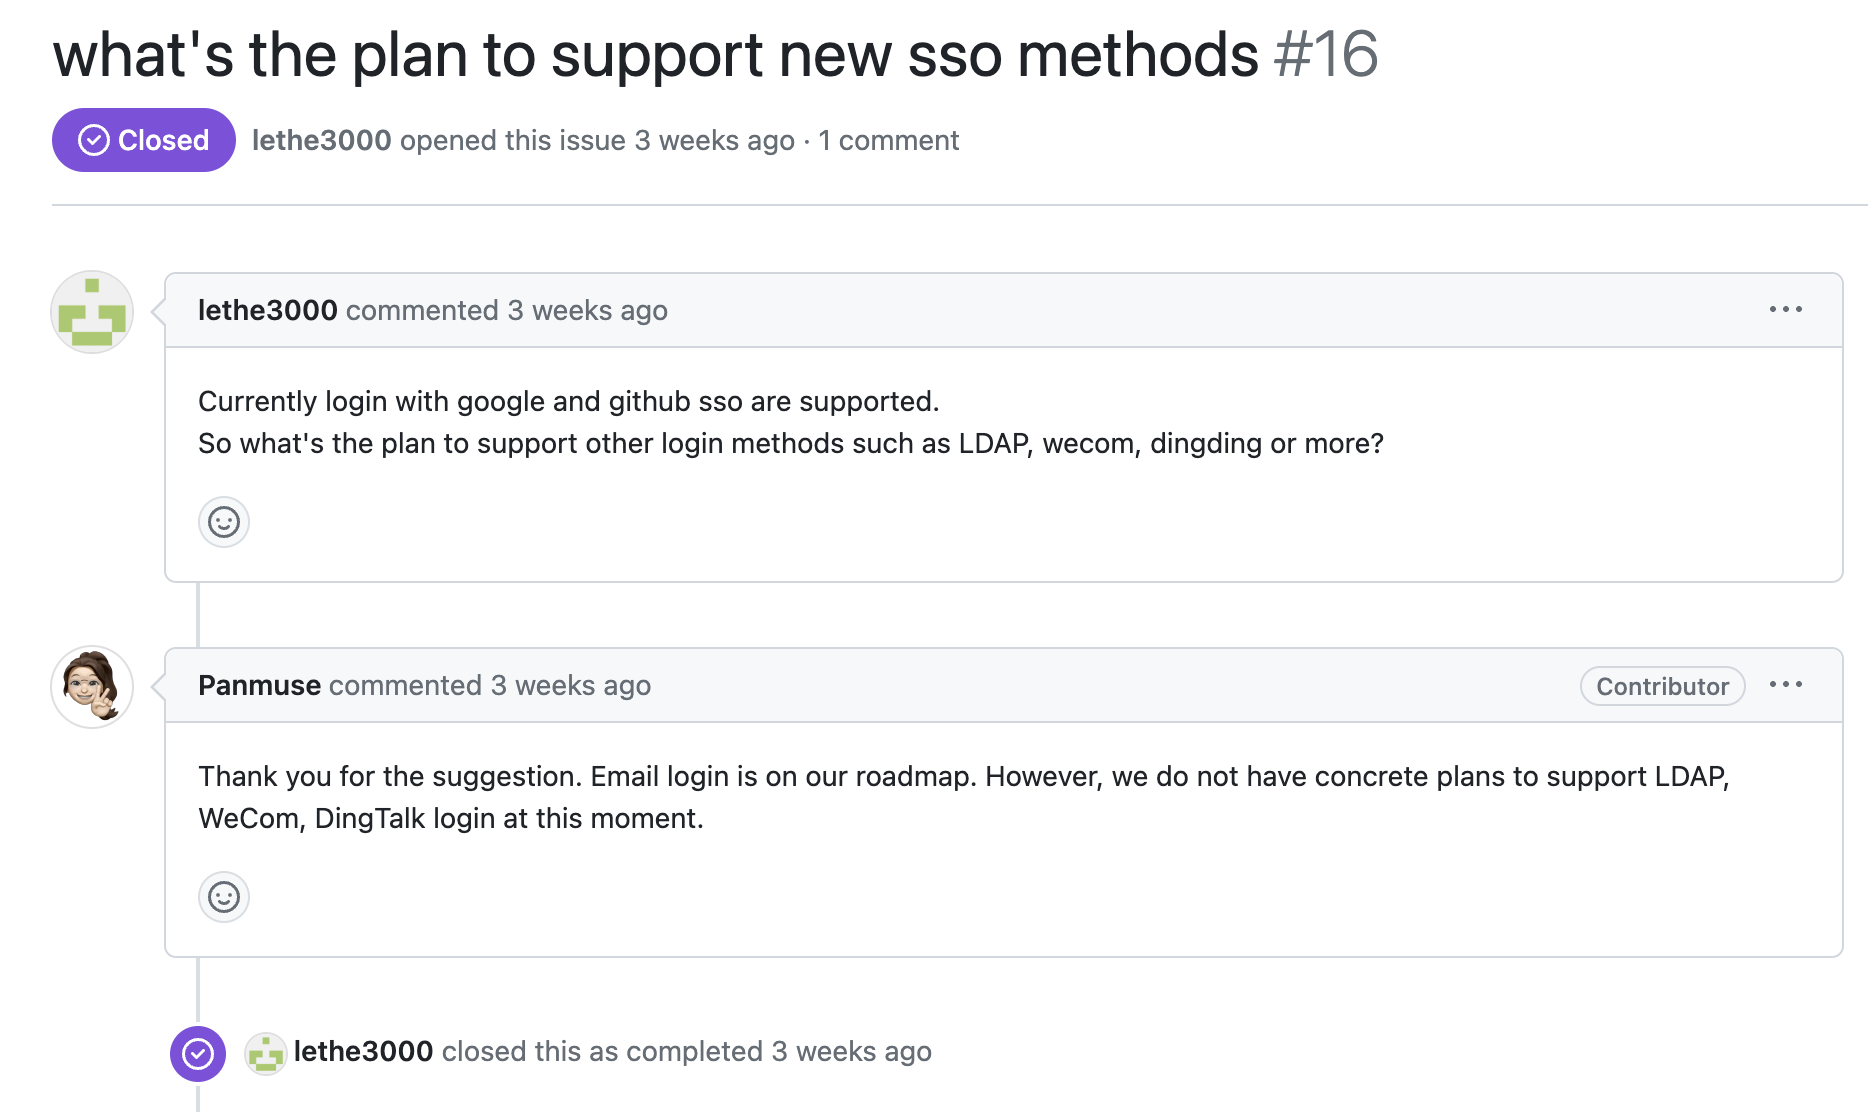The height and width of the screenshot is (1112, 1868).
Task: Click the issue title text
Action: 655,54
